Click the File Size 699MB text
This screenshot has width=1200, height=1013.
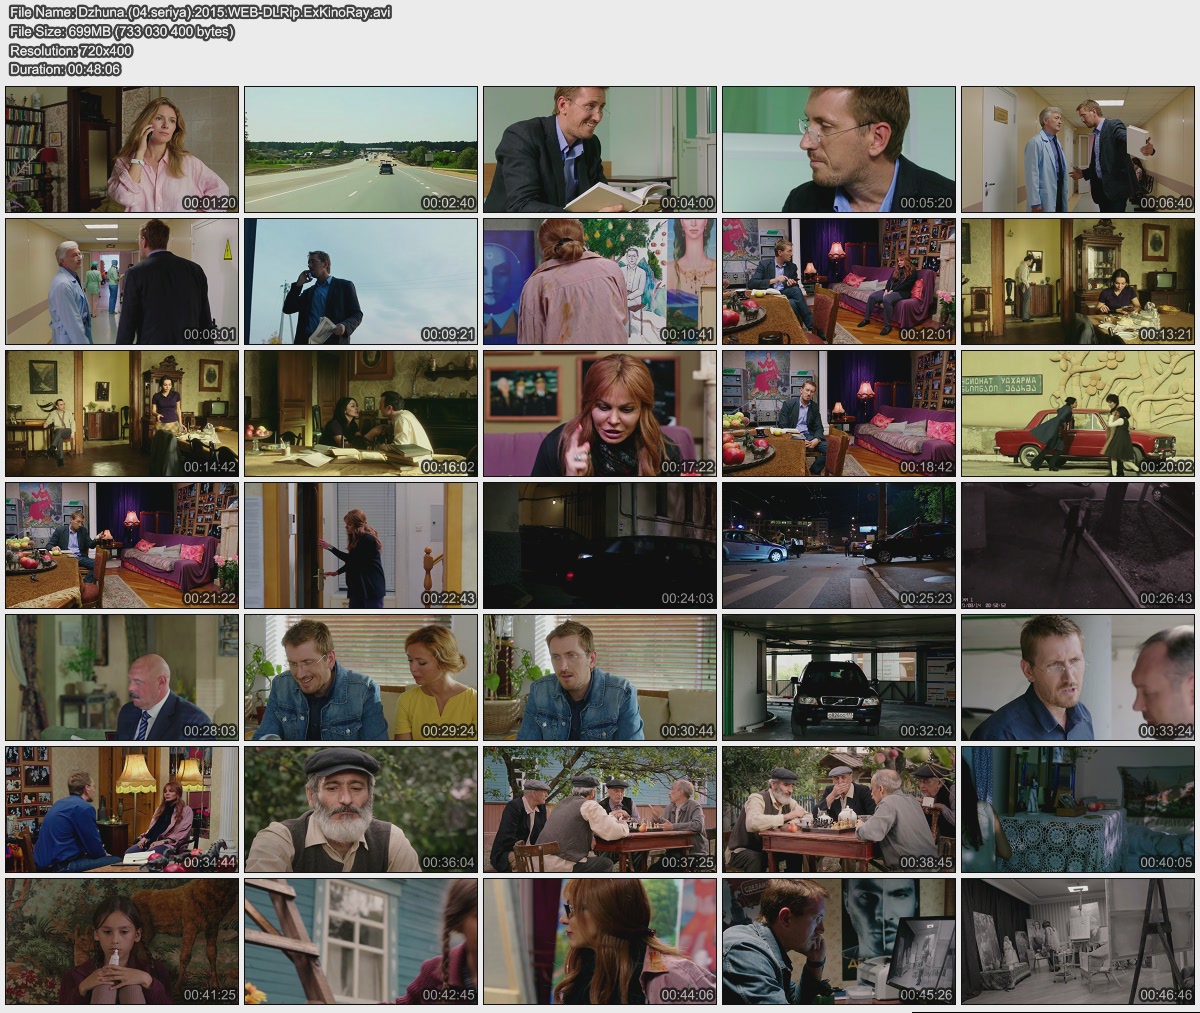[121, 31]
